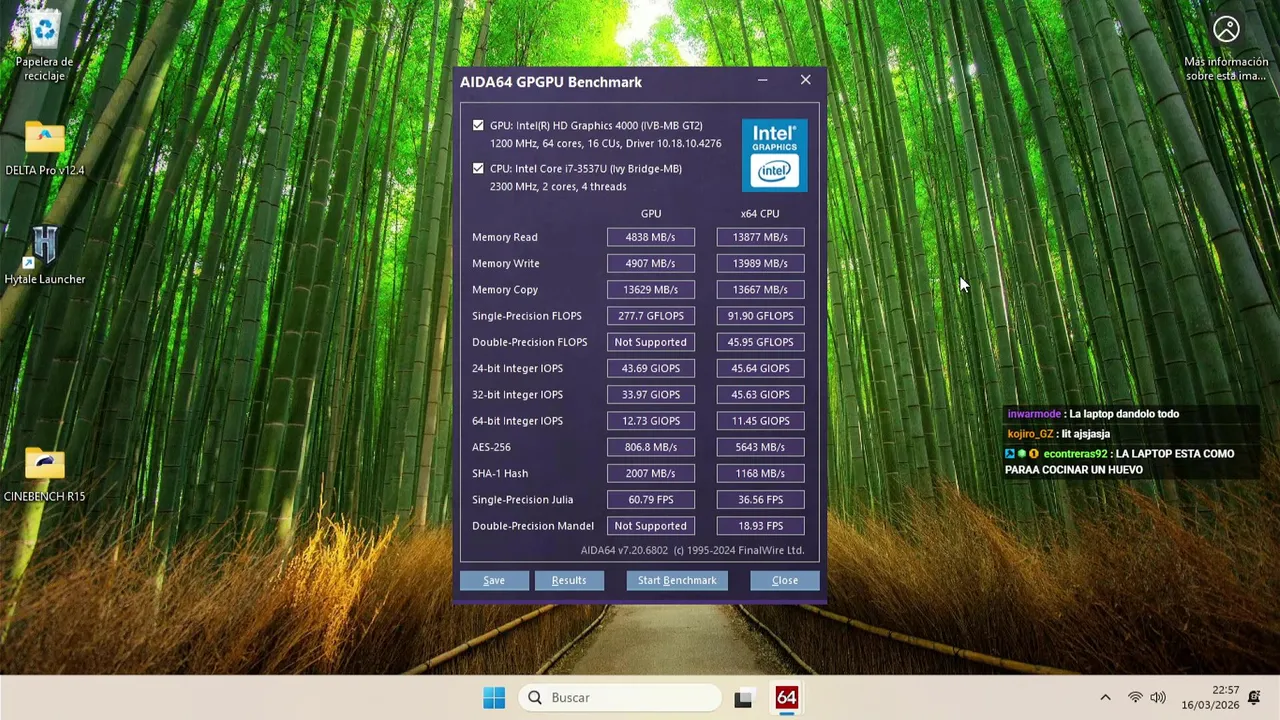Viewport: 1280px width, 720px height.
Task: Click the chat username econtreras92
Action: tap(1075, 454)
